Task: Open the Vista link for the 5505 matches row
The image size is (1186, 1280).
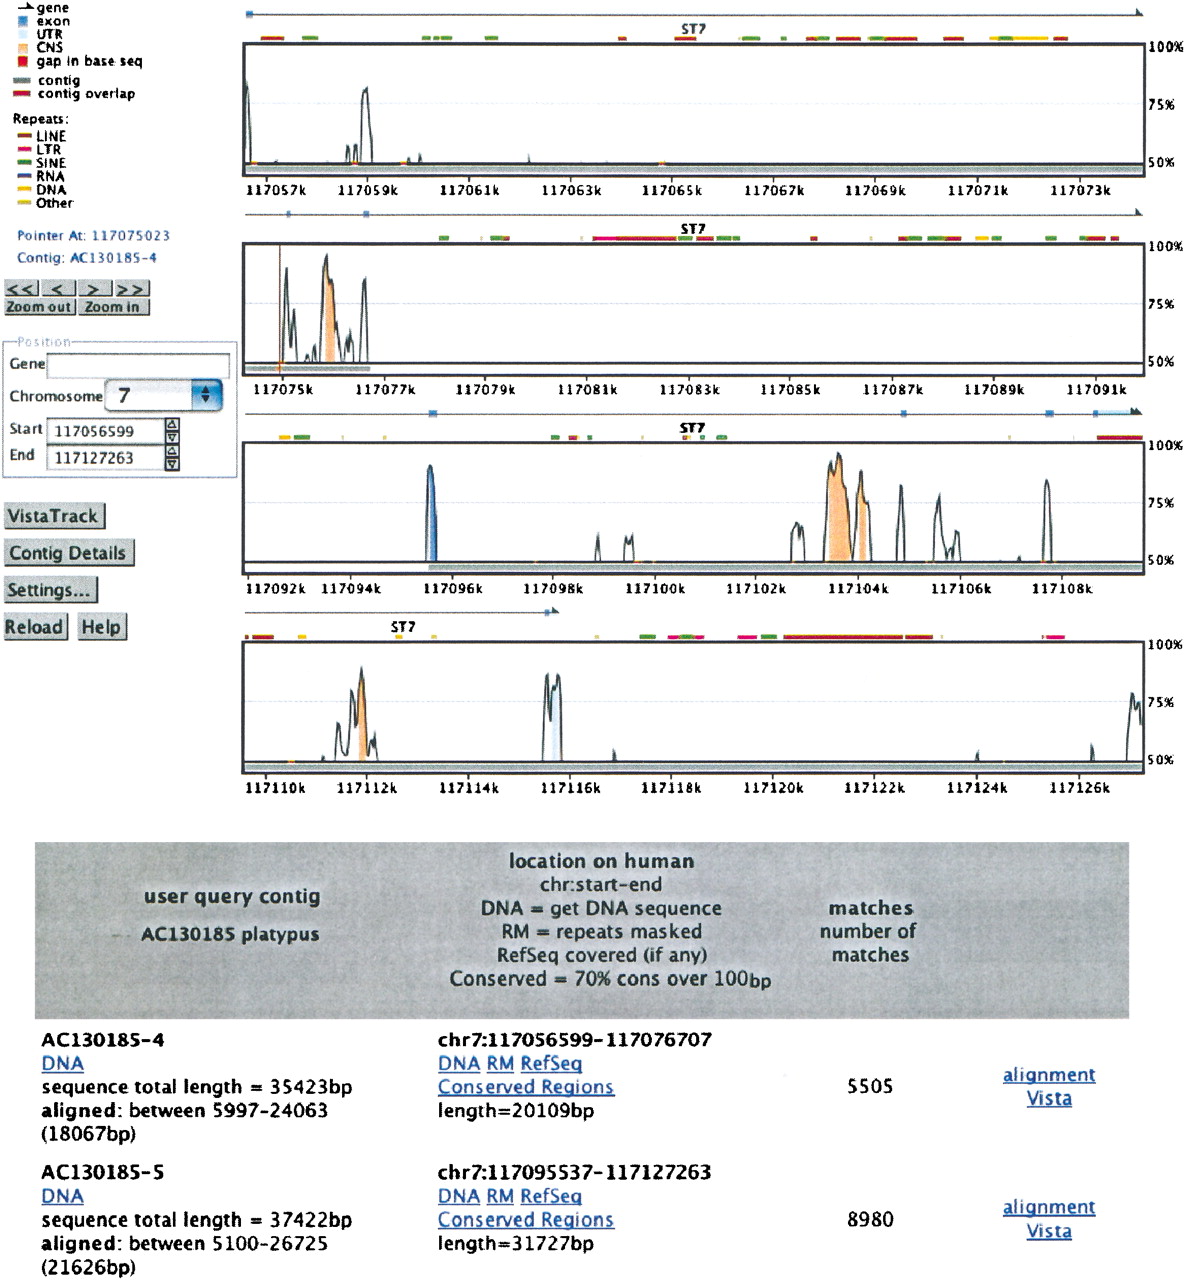Action: [1049, 1098]
